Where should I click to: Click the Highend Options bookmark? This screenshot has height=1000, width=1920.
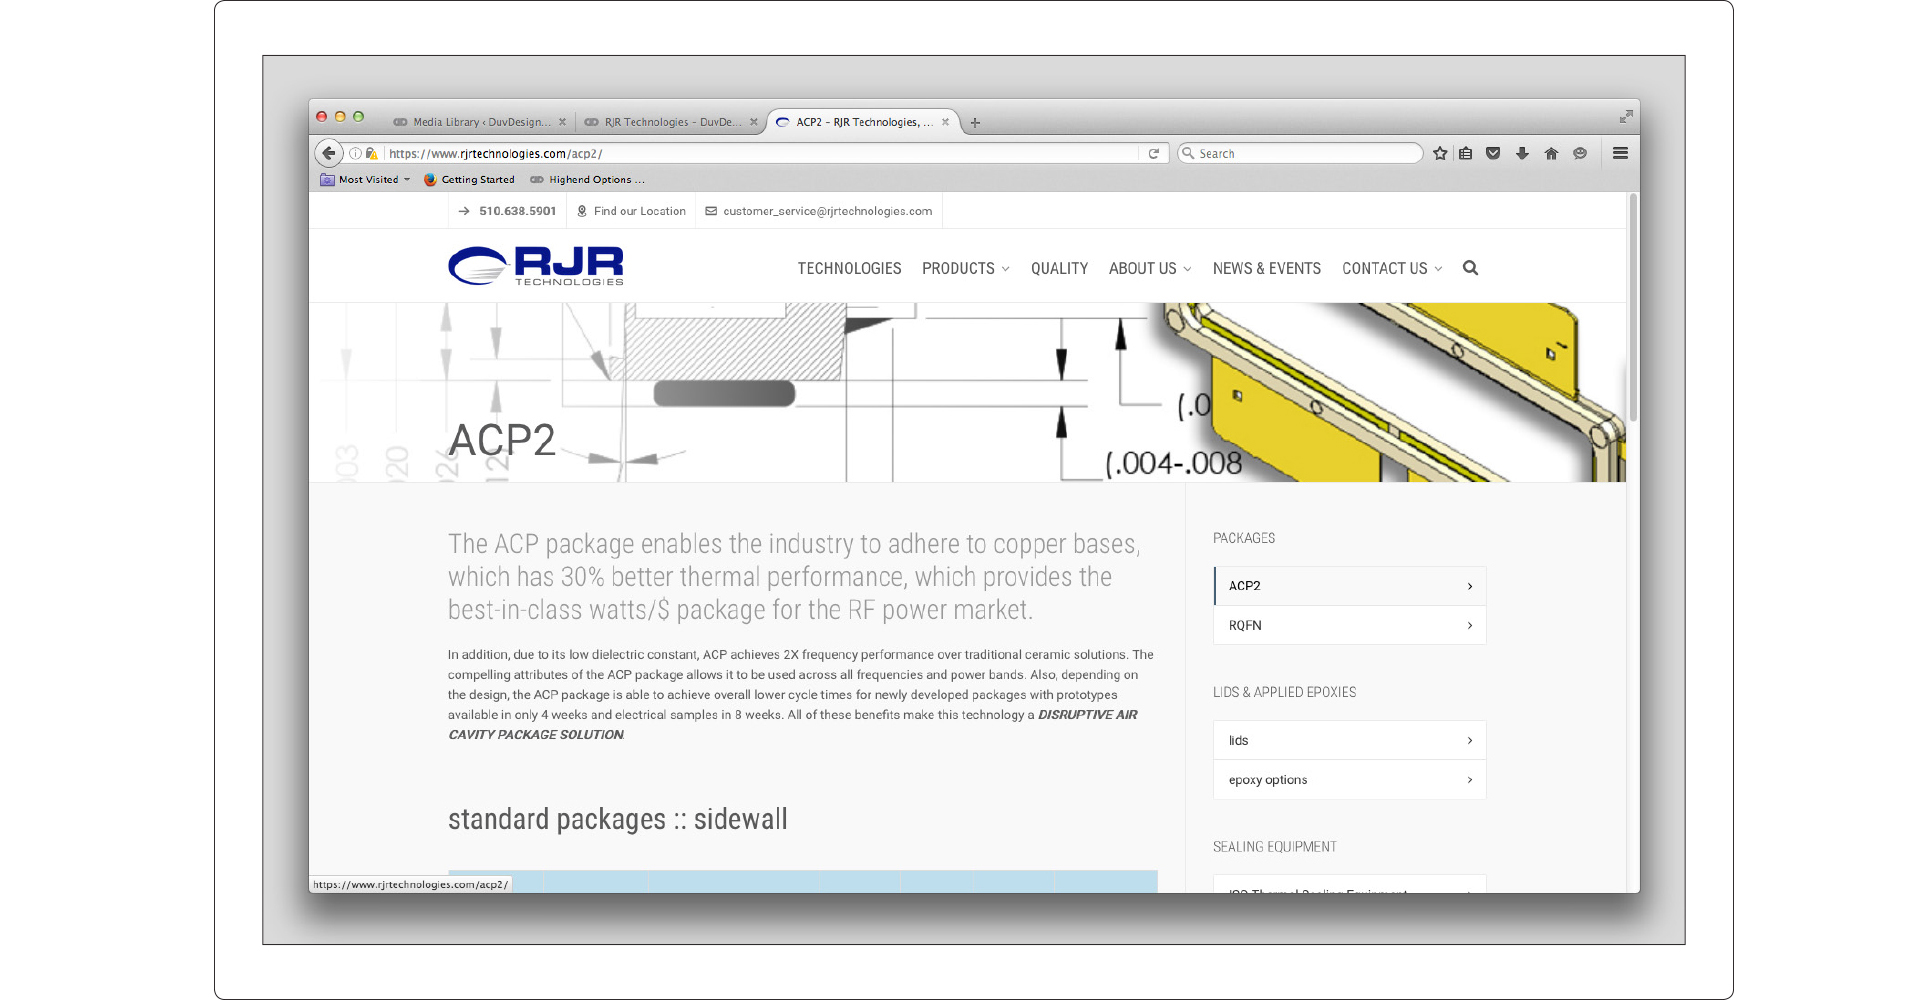click(587, 180)
